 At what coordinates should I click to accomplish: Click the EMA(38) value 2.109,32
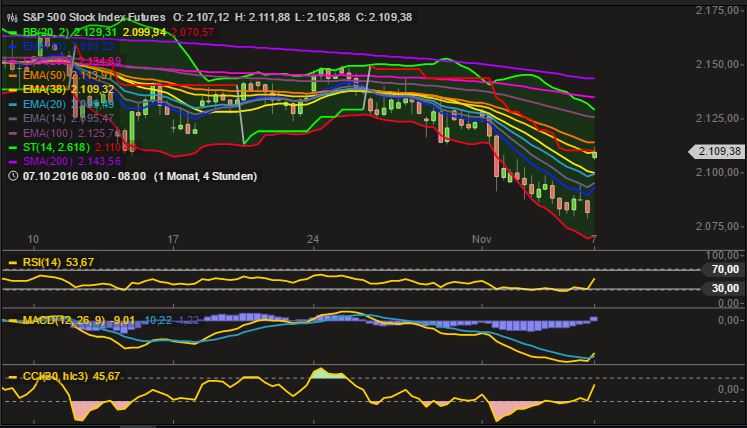(x=92, y=90)
